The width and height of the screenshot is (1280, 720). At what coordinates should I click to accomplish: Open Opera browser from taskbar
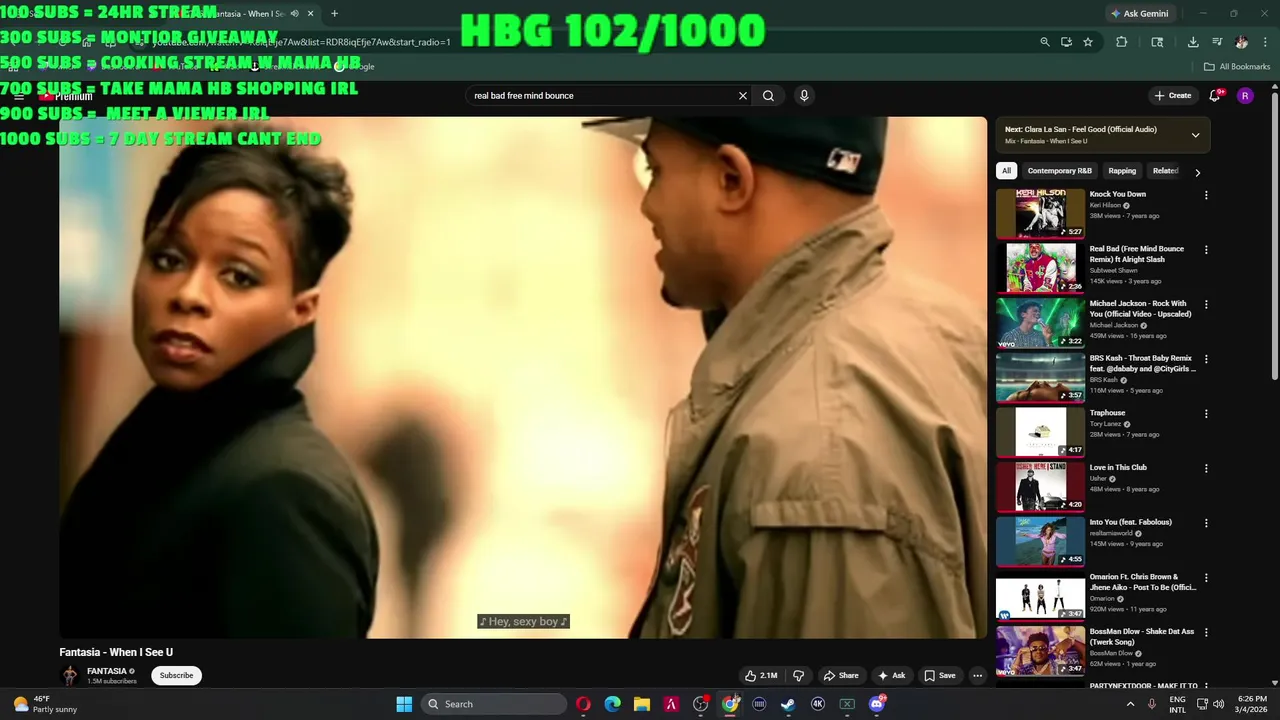point(583,704)
